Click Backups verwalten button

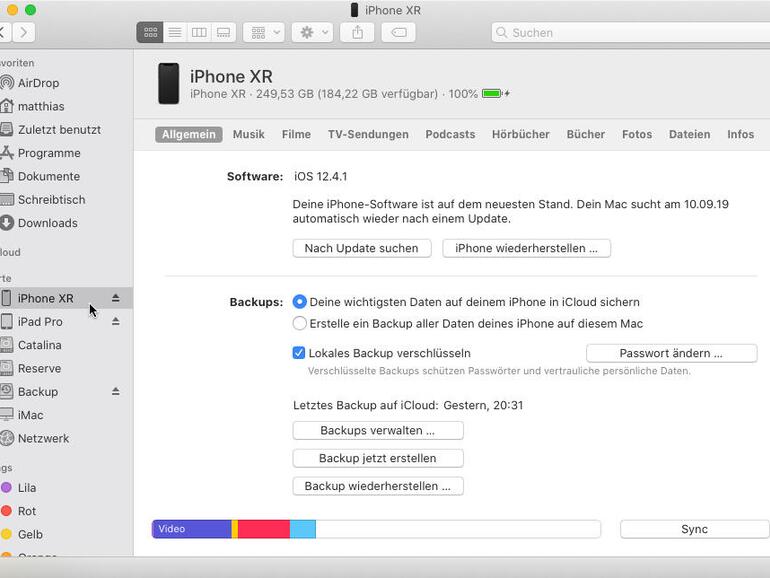pos(378,431)
